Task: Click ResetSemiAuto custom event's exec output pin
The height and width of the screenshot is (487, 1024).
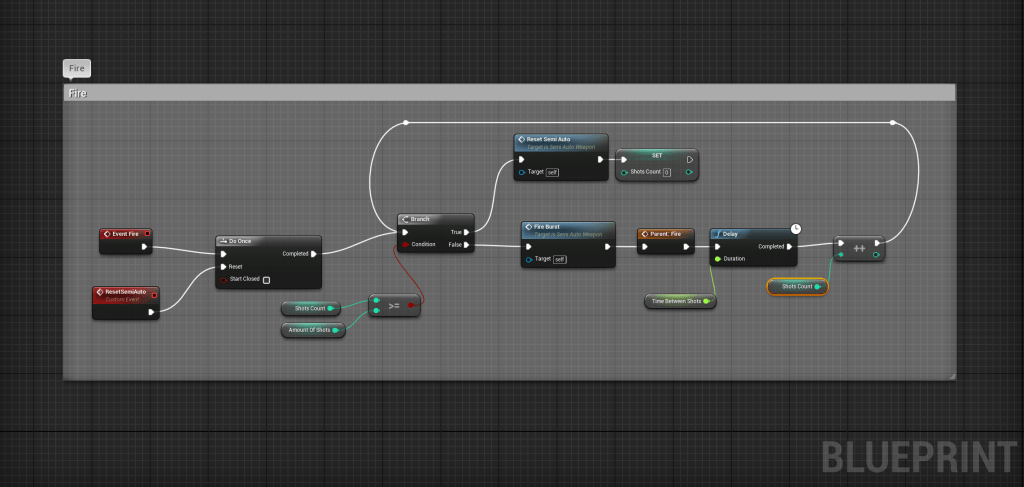Action: 151,312
